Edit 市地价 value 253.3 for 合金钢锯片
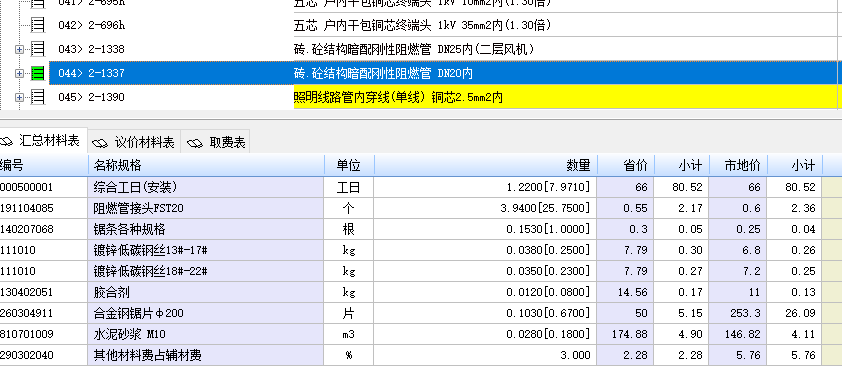This screenshot has width=842, height=389. [738, 313]
